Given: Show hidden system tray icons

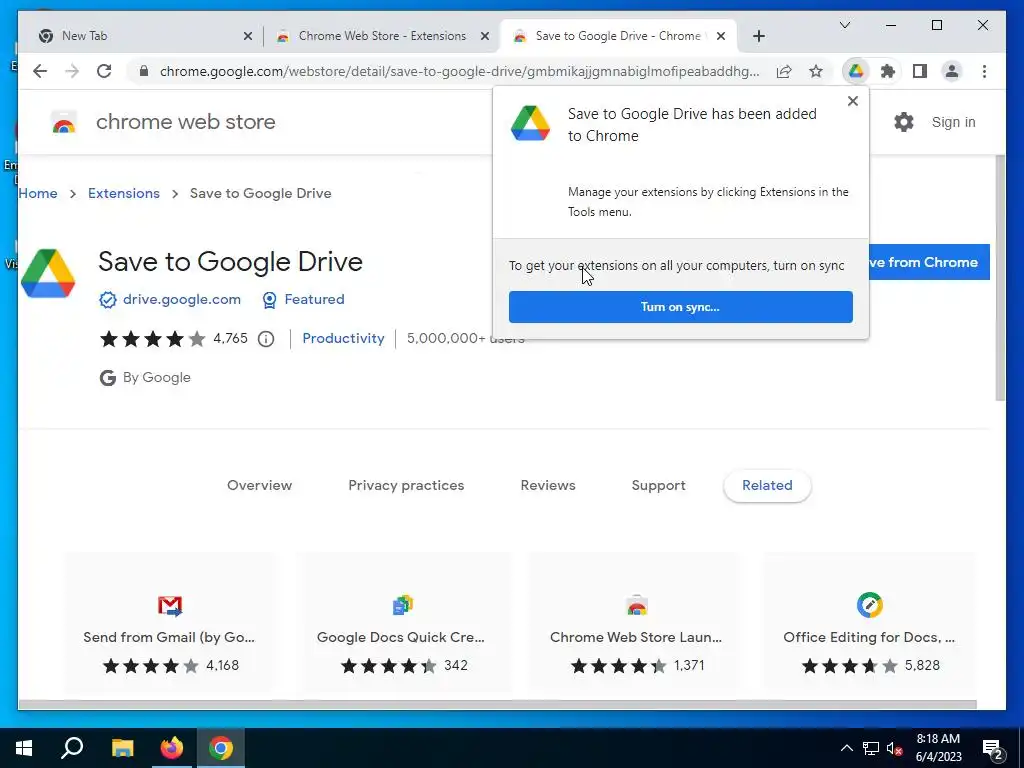Looking at the screenshot, I should tap(846, 748).
